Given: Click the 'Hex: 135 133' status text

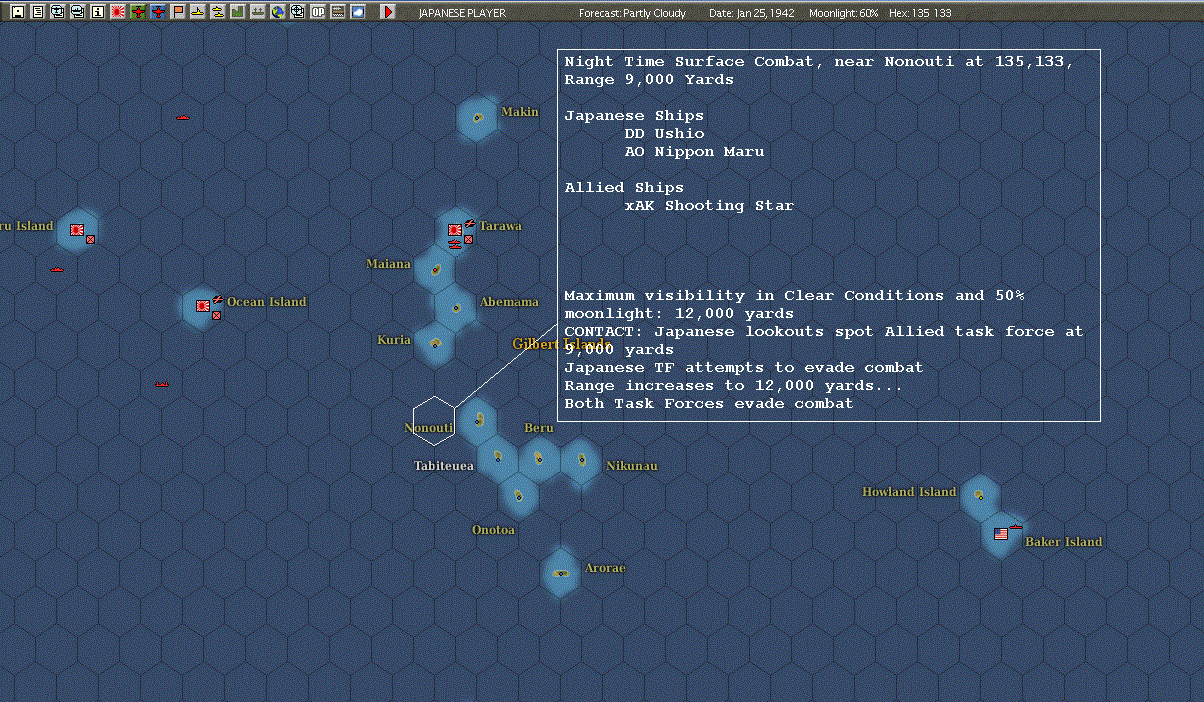Looking at the screenshot, I should pyautogui.click(x=920, y=13).
